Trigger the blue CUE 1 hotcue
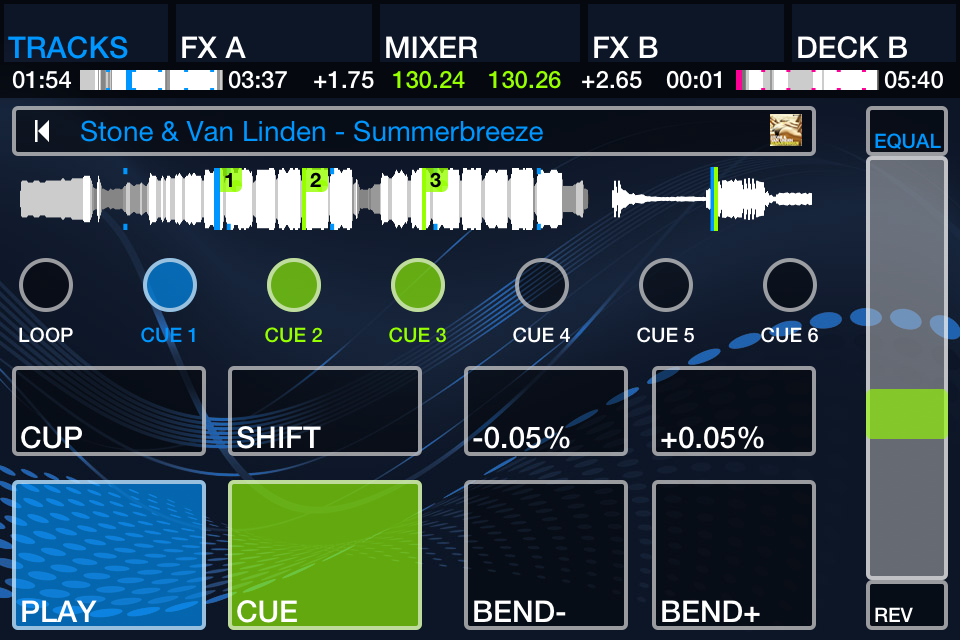 pos(170,285)
